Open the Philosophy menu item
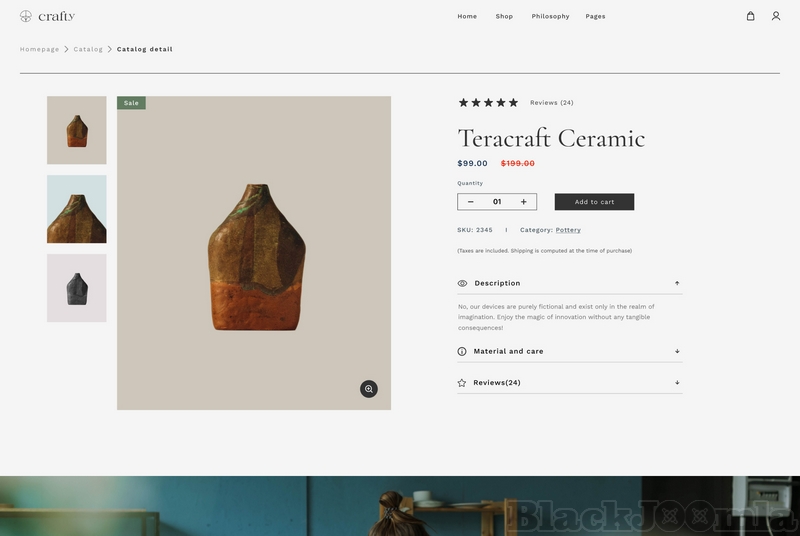The width and height of the screenshot is (800, 536). coord(550,16)
